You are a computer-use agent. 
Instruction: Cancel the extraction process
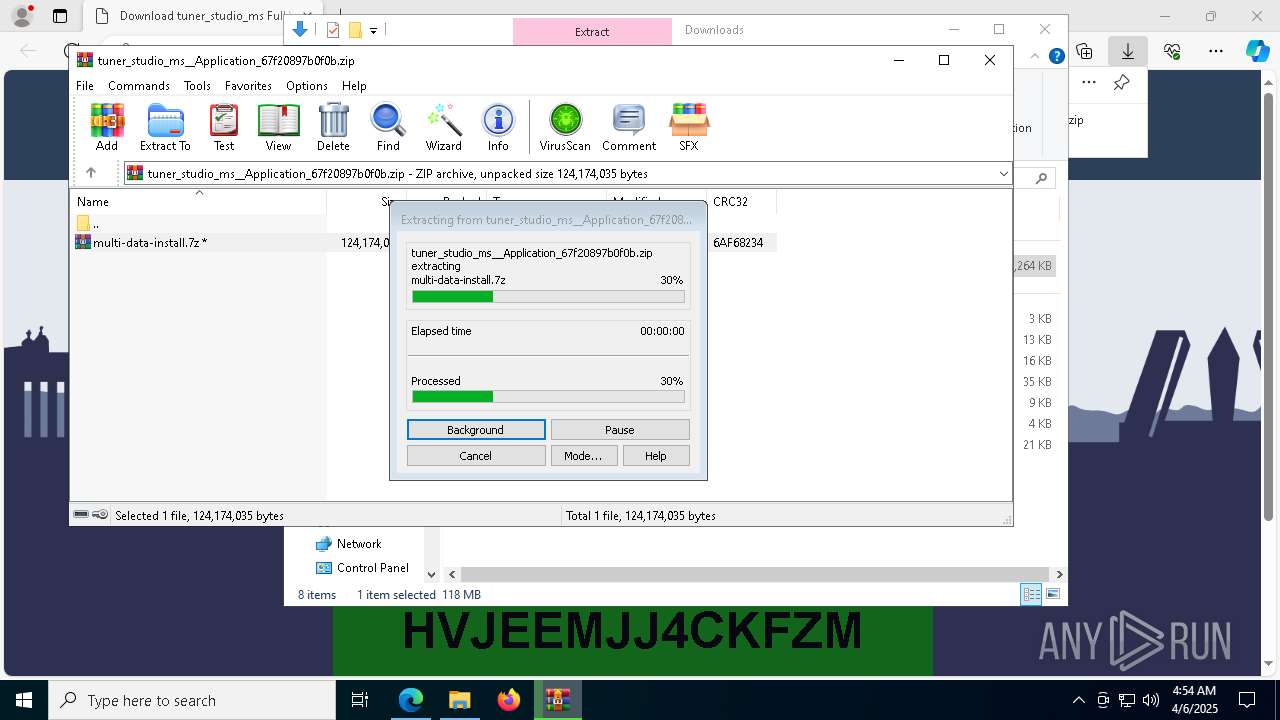(x=476, y=456)
